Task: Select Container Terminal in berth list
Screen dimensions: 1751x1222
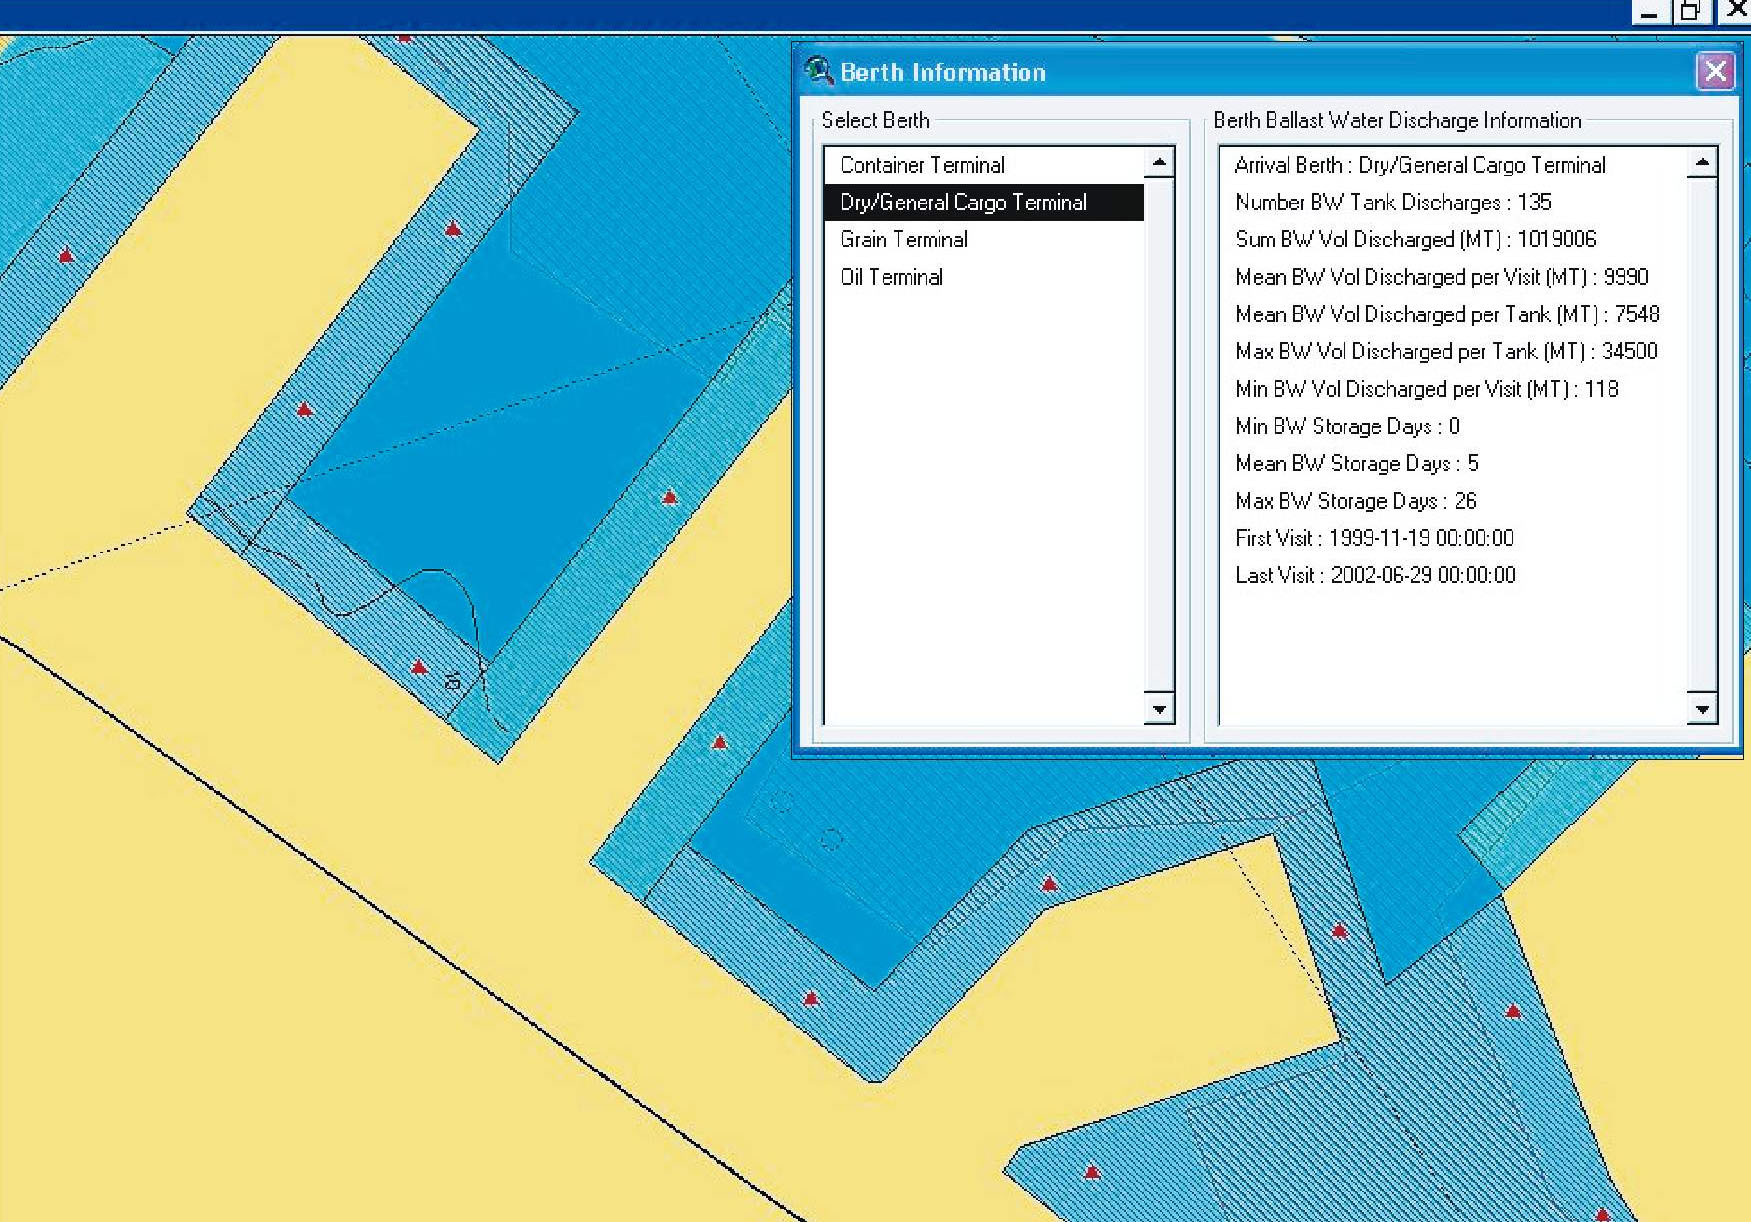Action: 921,165
